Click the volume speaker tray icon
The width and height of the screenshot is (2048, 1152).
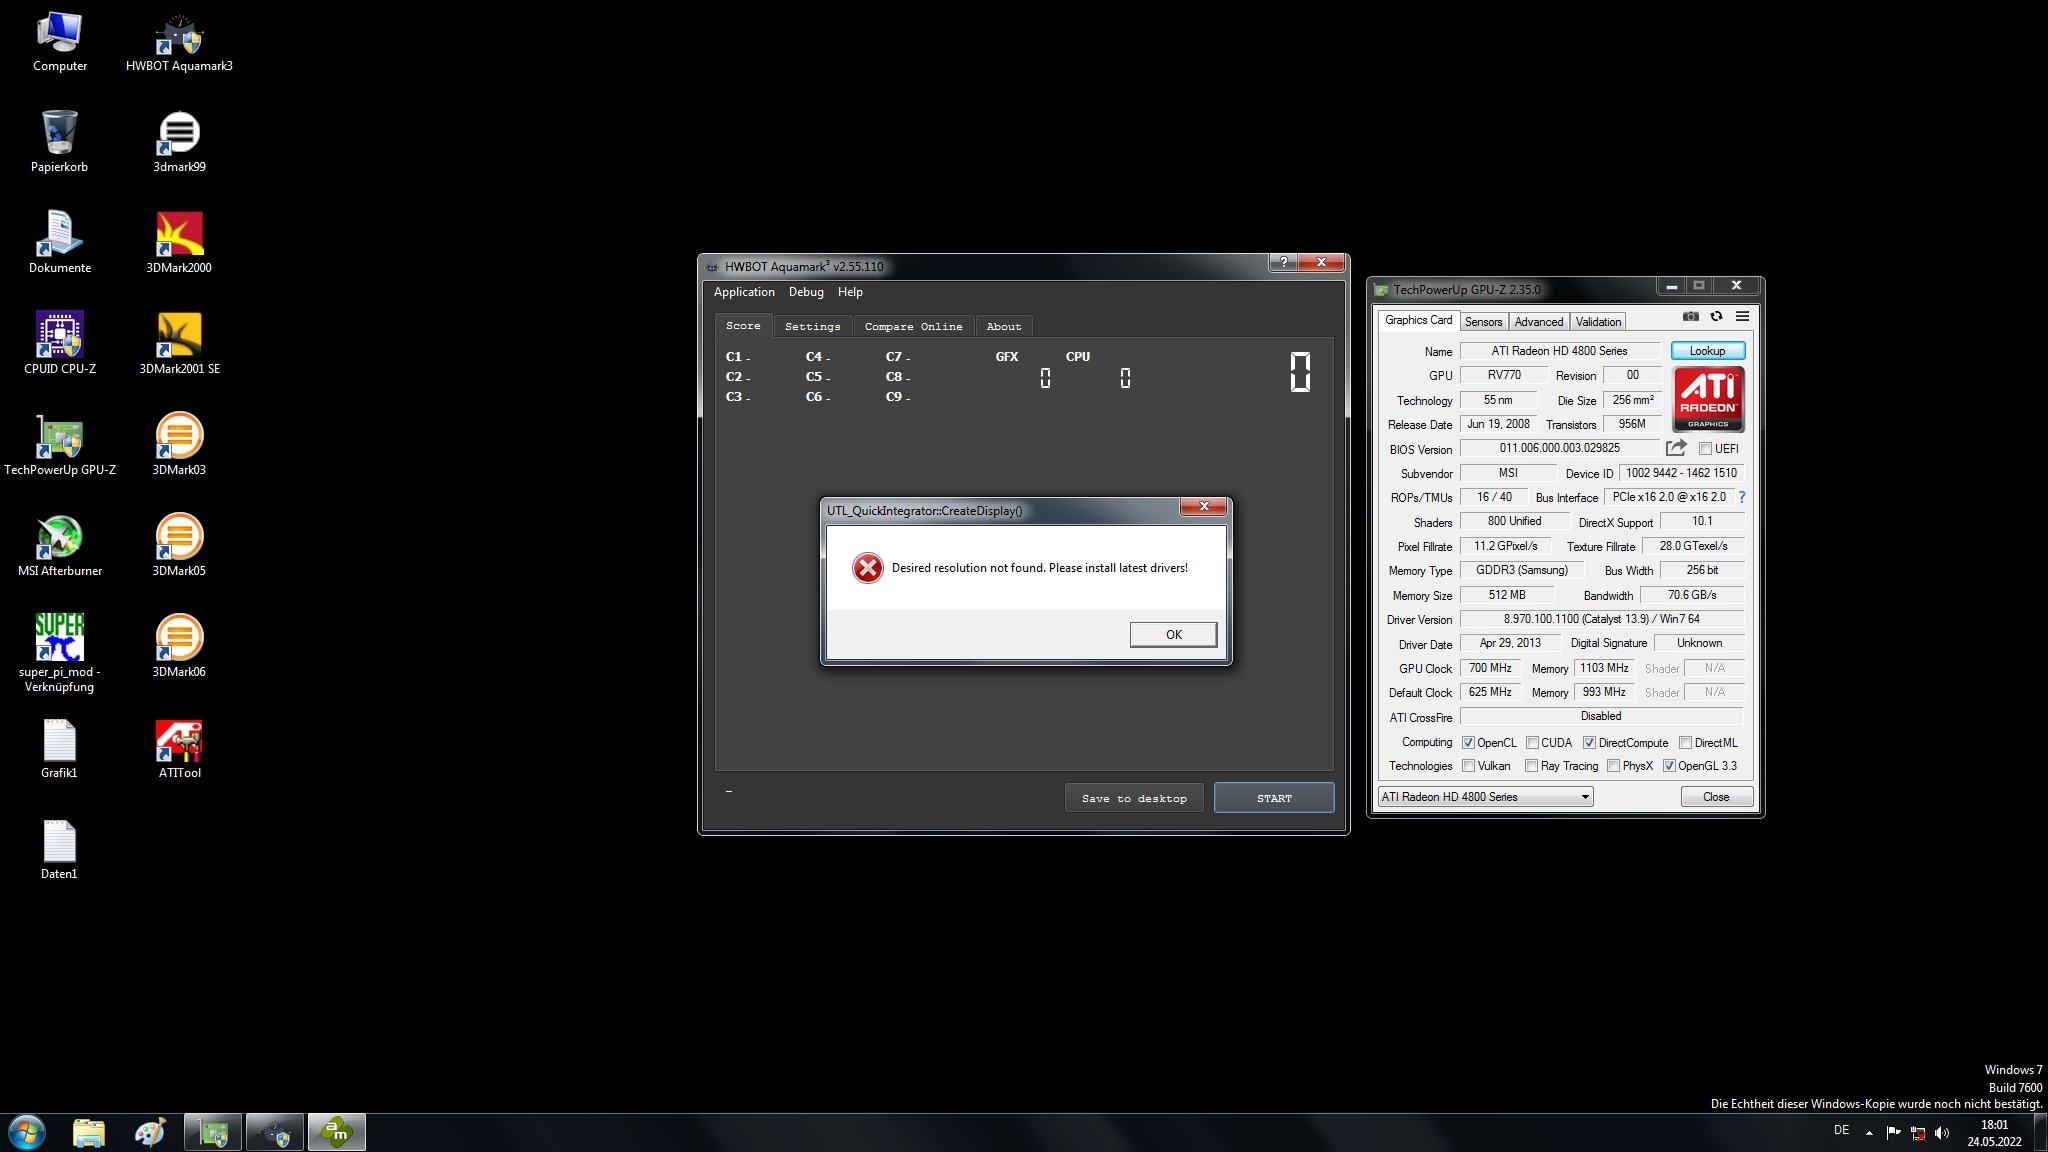click(1942, 1133)
